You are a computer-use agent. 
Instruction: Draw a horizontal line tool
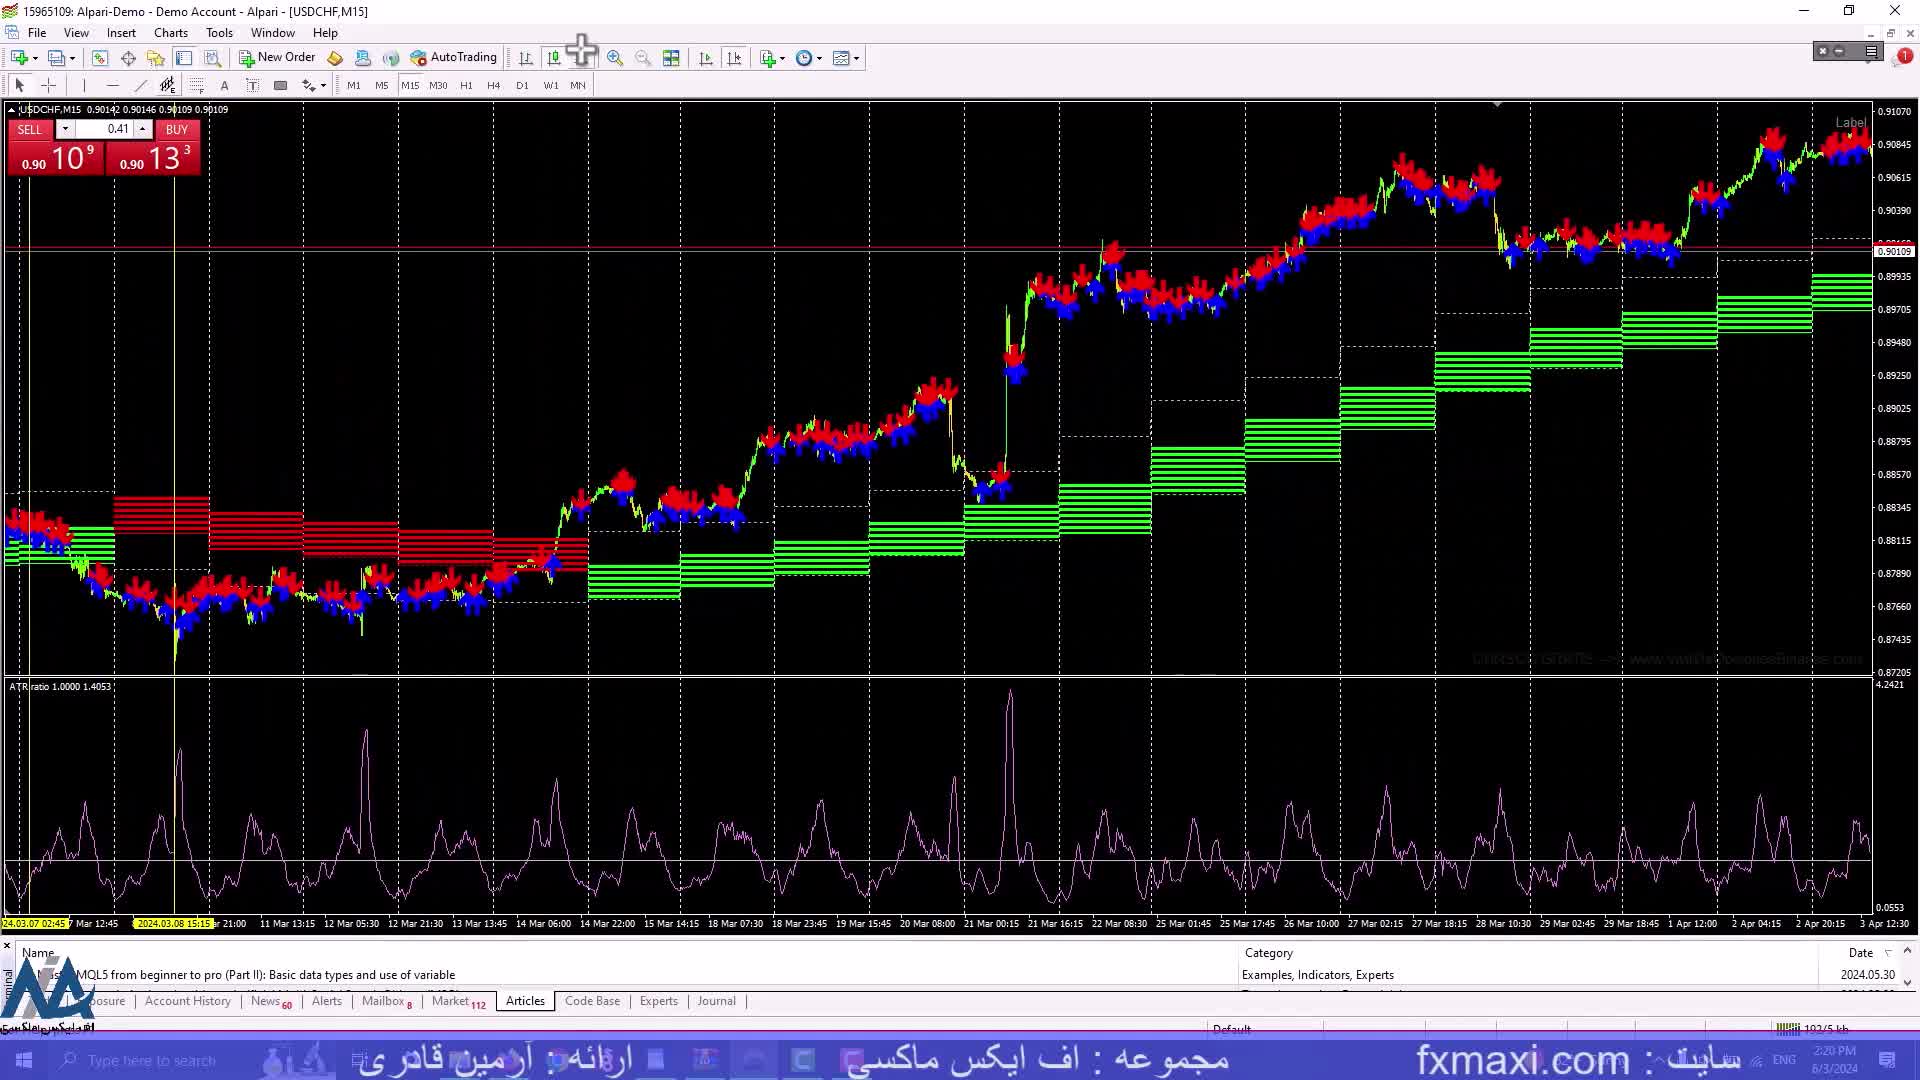point(112,85)
